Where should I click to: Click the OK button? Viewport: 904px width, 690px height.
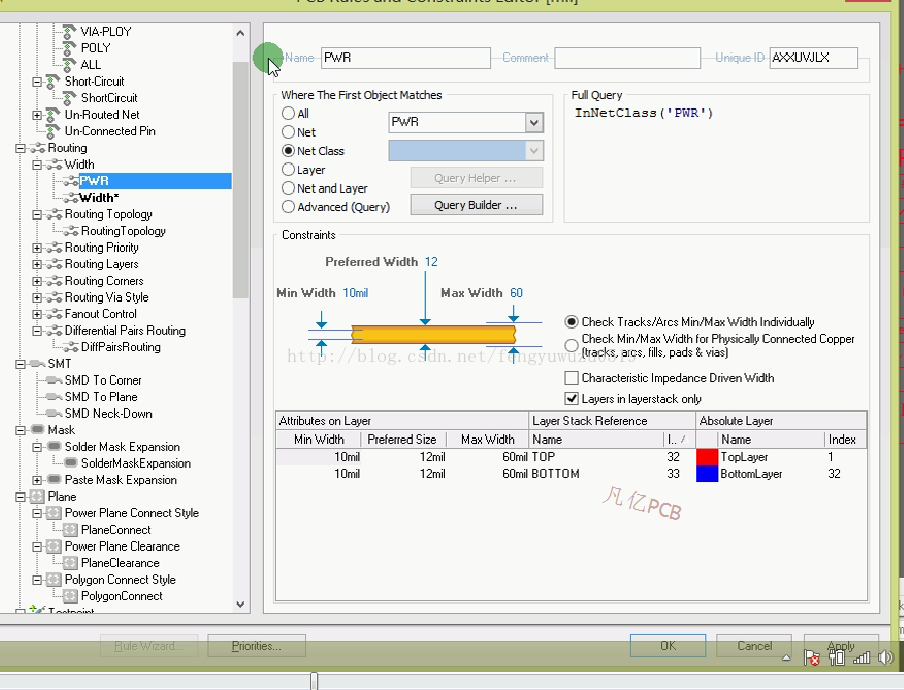(x=668, y=646)
